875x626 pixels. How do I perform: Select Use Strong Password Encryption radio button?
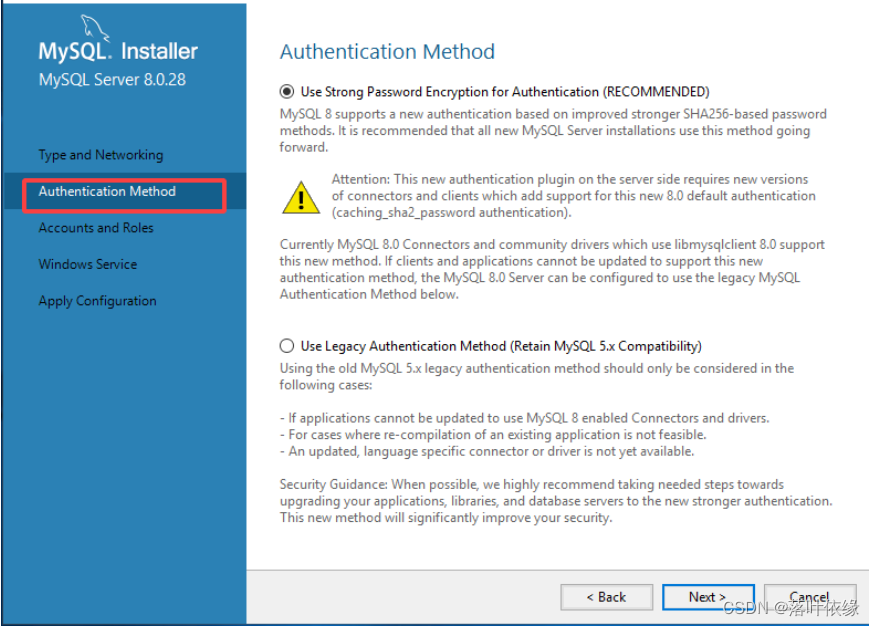[x=287, y=92]
